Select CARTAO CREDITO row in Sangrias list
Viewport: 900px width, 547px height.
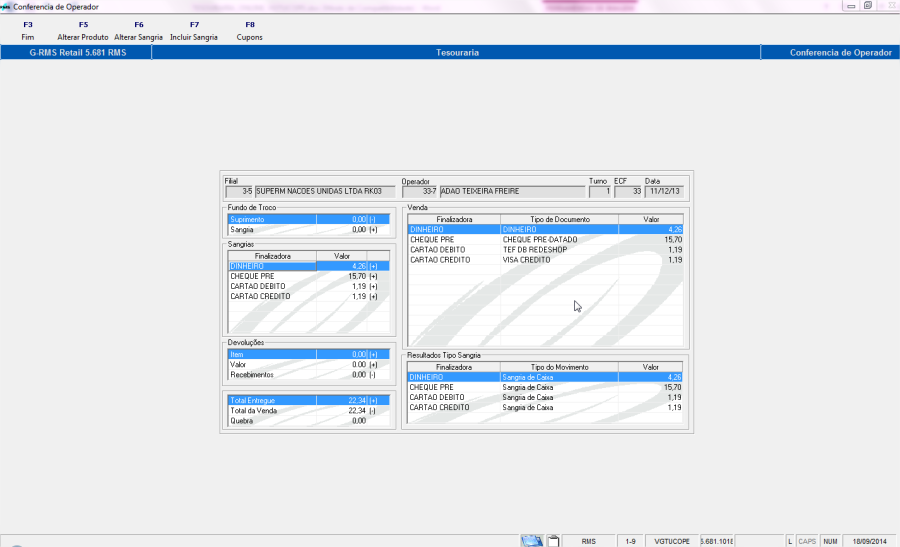(309, 297)
